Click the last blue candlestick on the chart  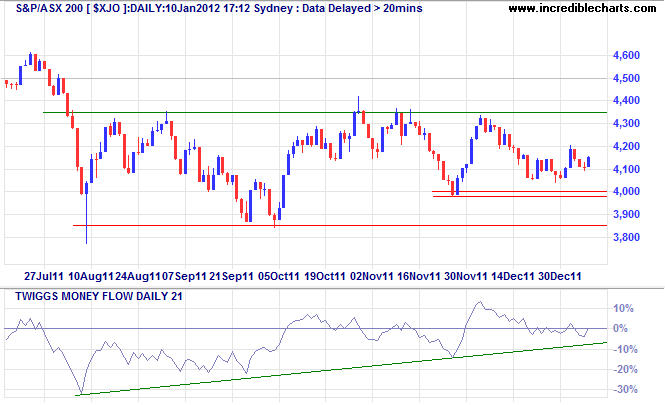point(588,162)
